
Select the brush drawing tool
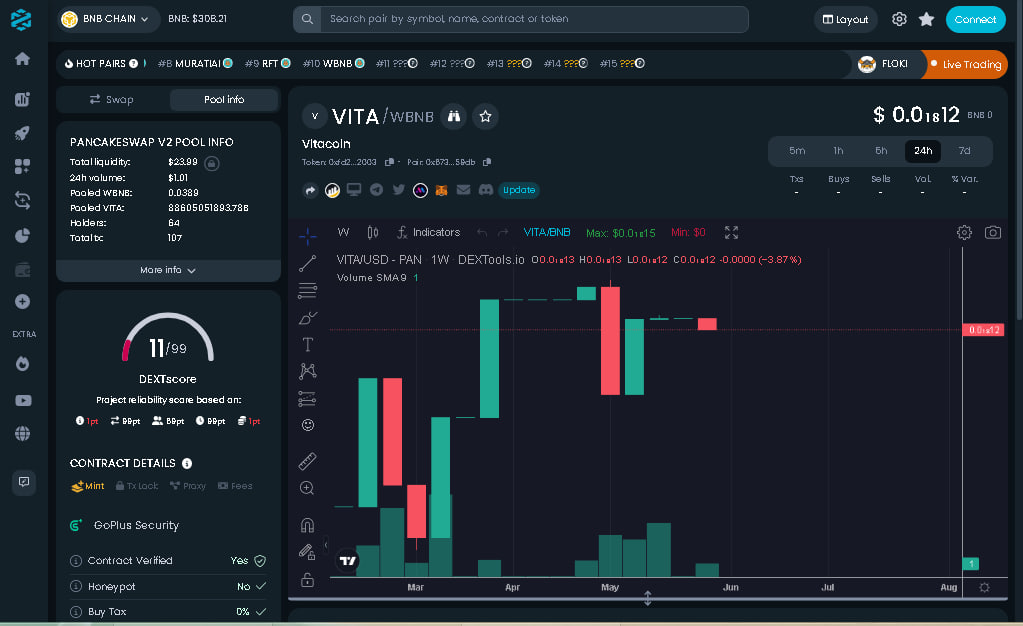pyautogui.click(x=307, y=317)
